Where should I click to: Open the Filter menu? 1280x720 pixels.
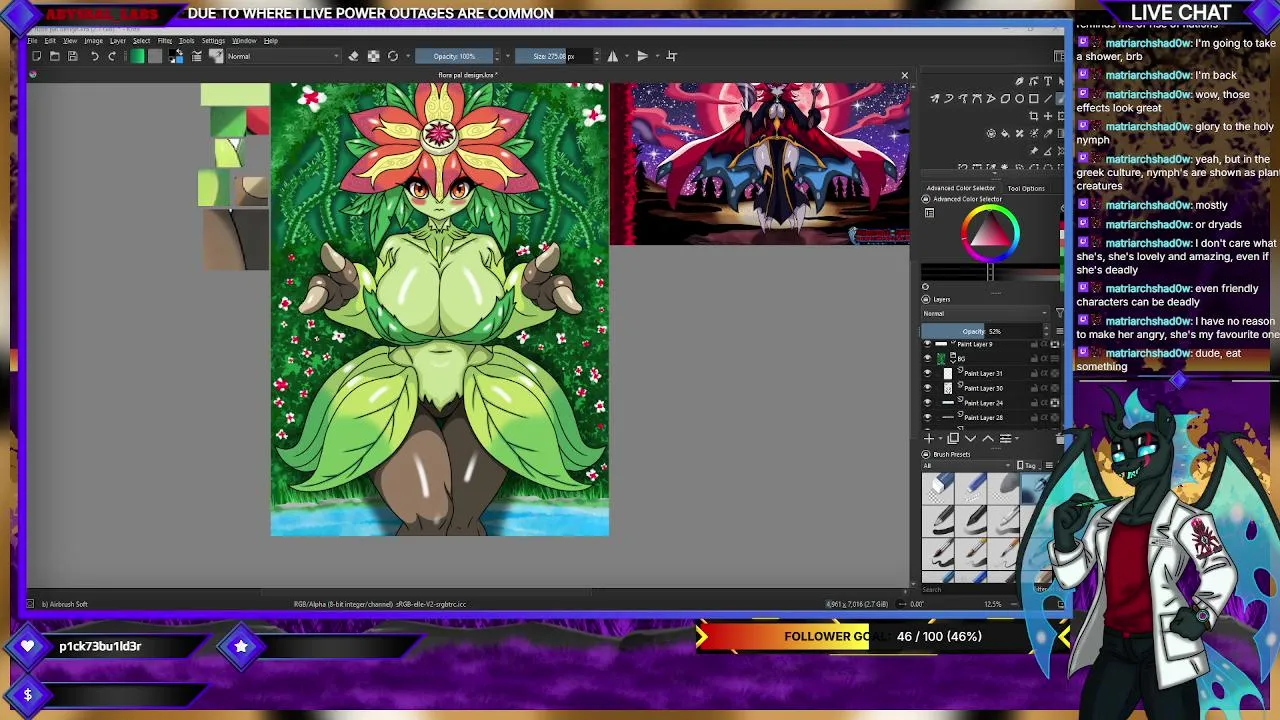[165, 41]
